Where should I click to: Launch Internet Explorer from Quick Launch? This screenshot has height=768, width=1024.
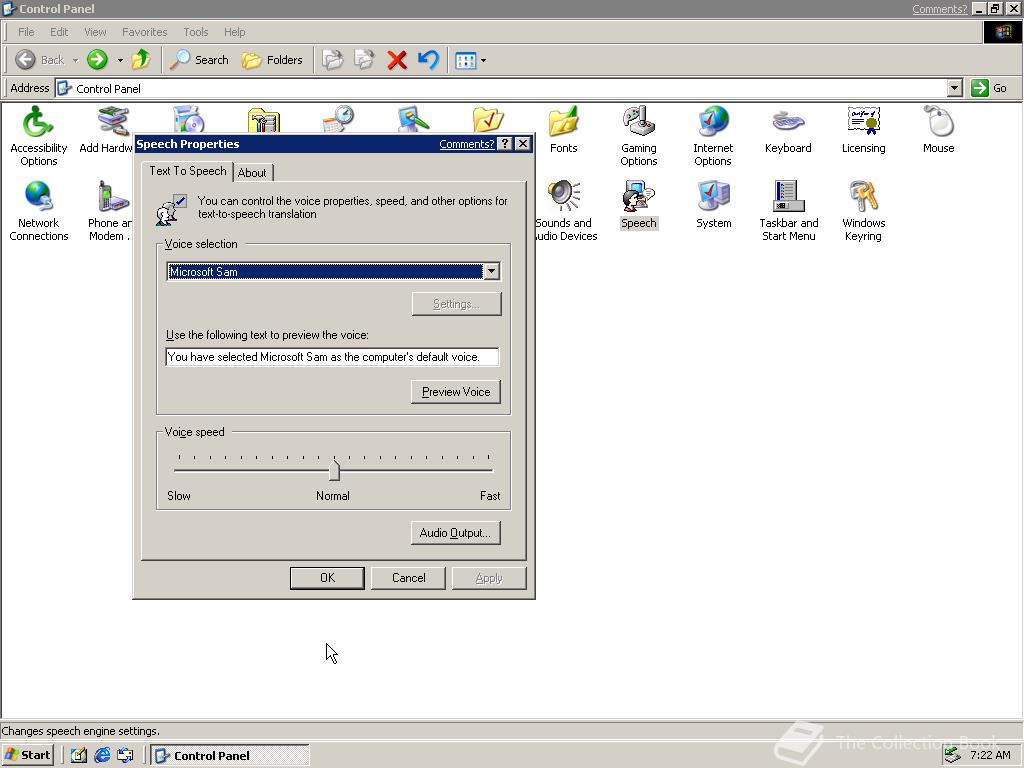coord(103,755)
